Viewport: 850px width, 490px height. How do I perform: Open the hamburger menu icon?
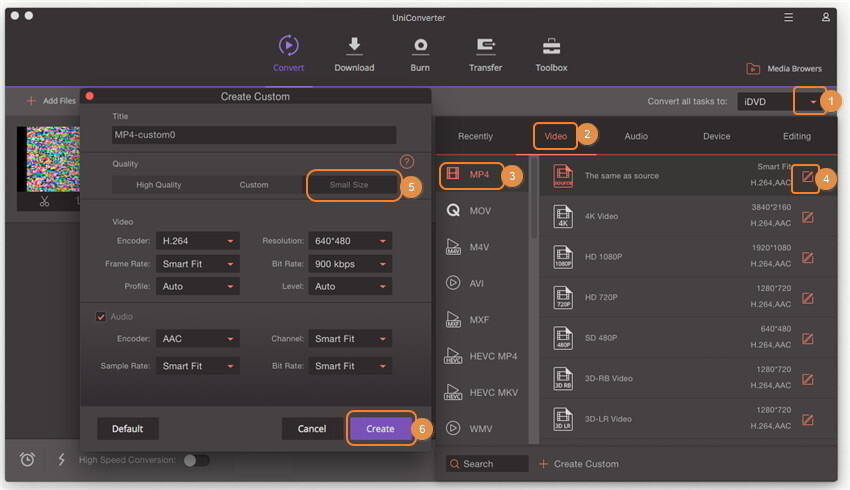[788, 17]
